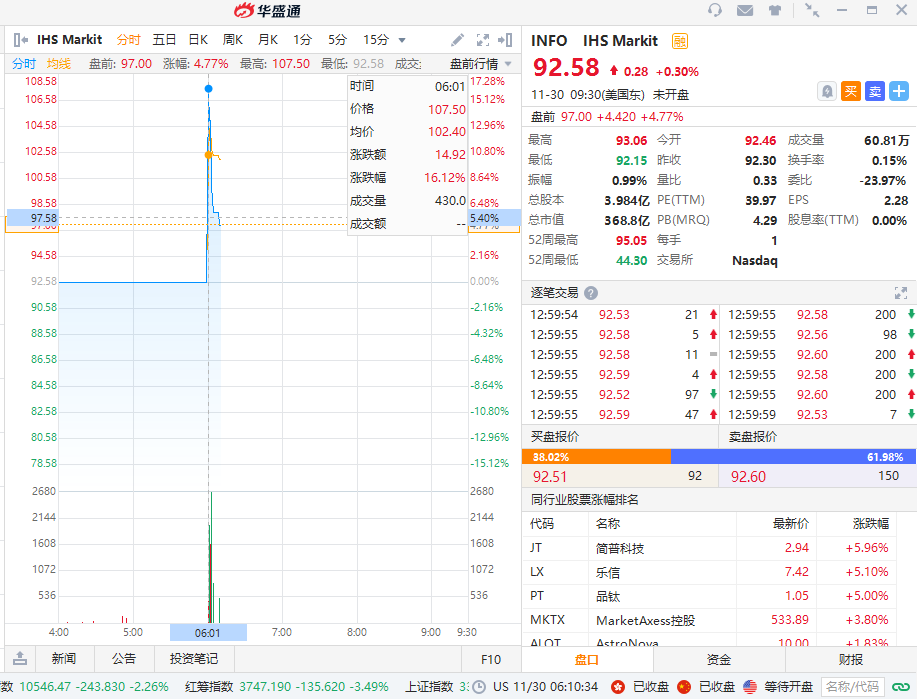This screenshot has height=699, width=917.
Task: Click the 红筹指数 index ticker
Action: point(287,687)
